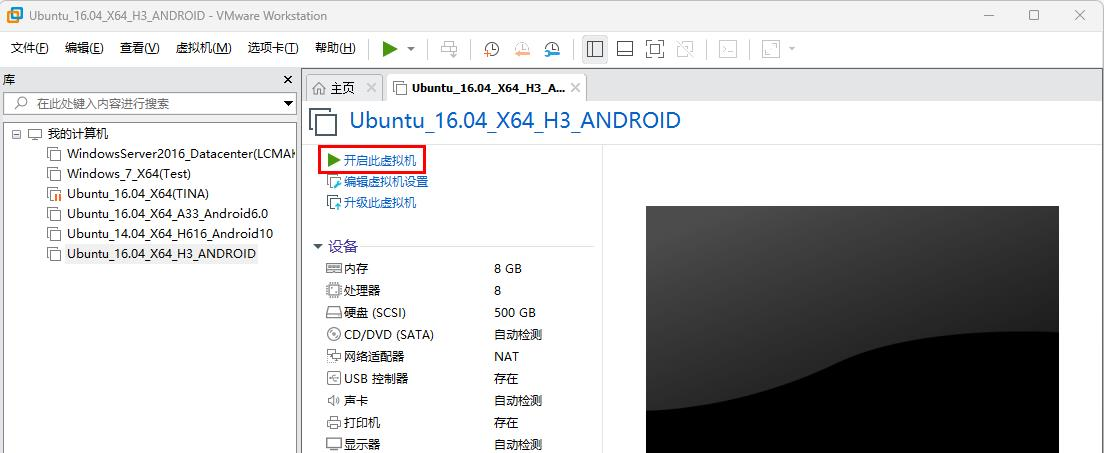
Task: Click the VMware Workstation title bar icon
Action: 14,15
